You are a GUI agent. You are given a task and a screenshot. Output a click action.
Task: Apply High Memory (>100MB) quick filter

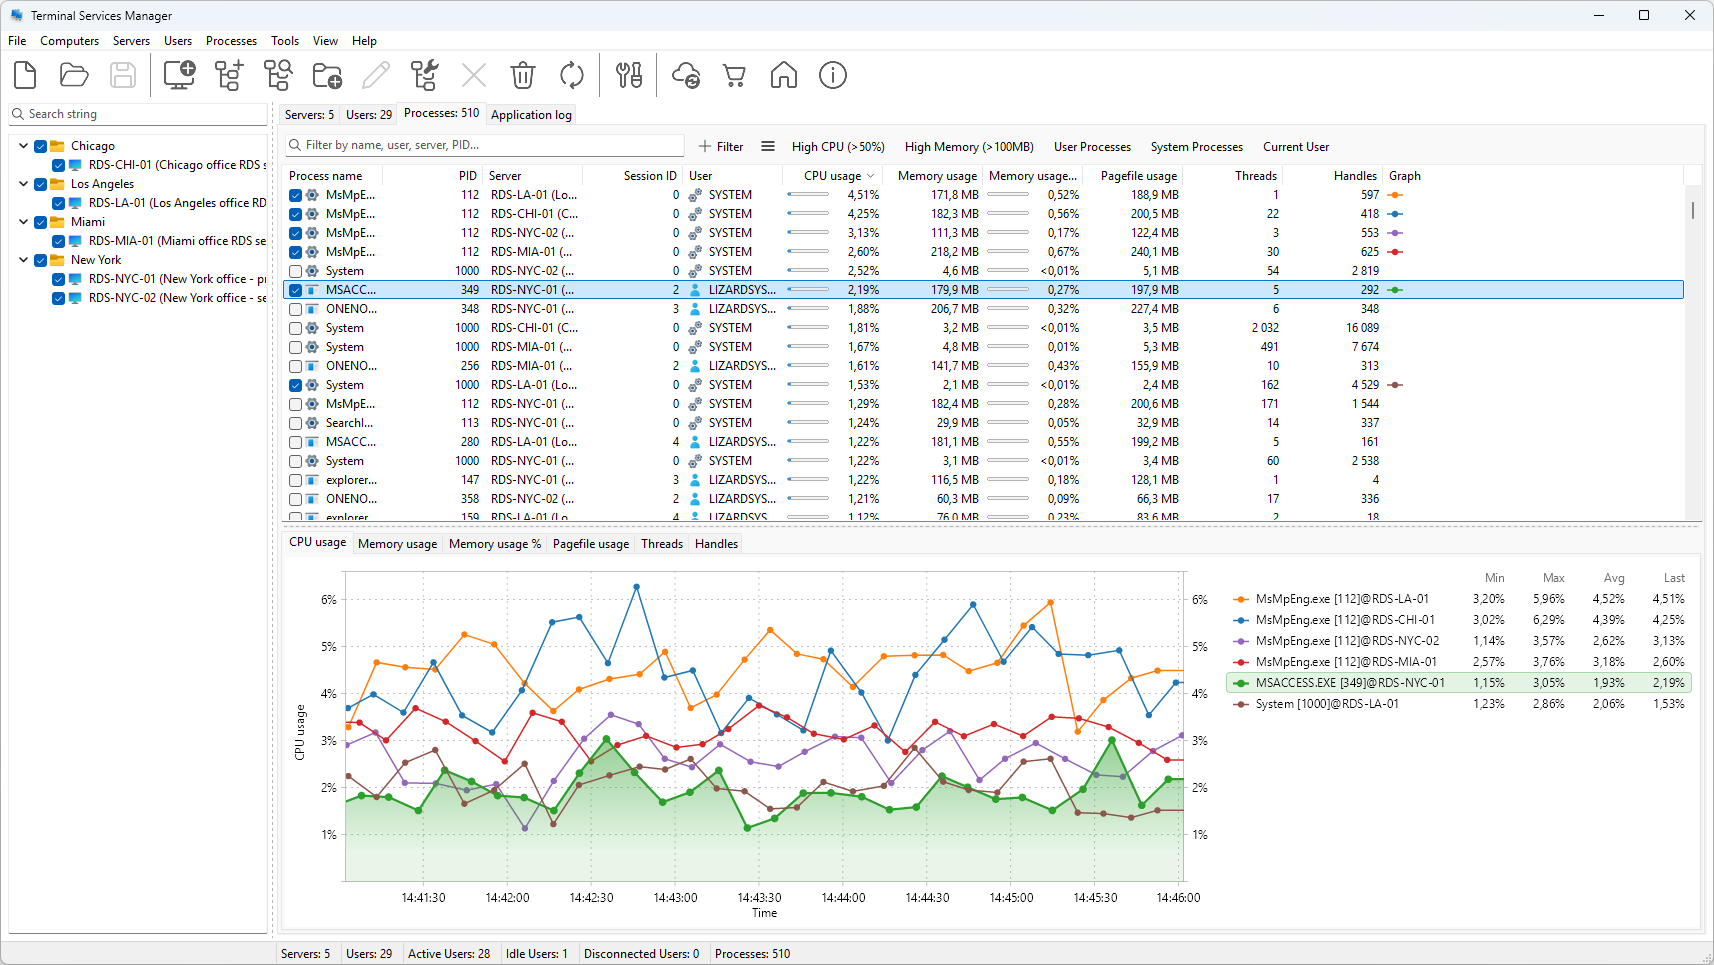pos(969,146)
